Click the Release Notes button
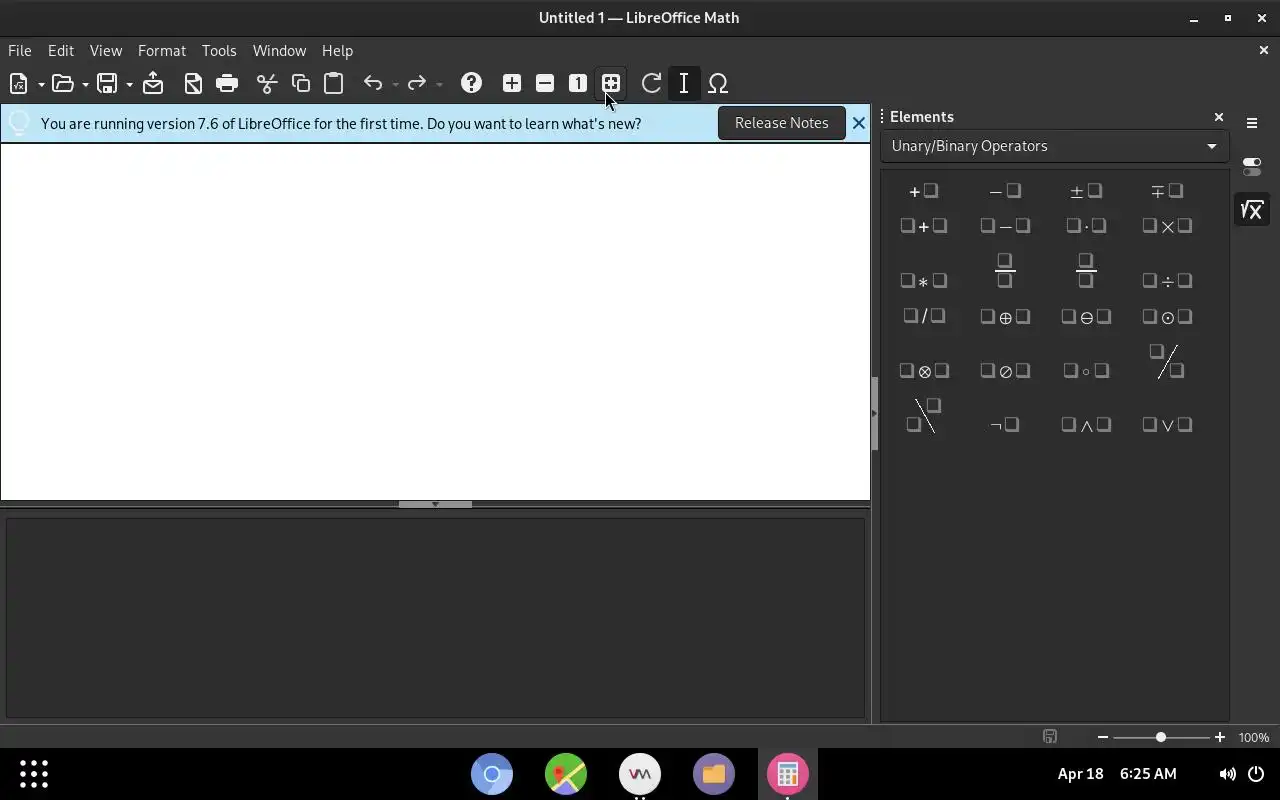The image size is (1280, 800). (x=782, y=123)
